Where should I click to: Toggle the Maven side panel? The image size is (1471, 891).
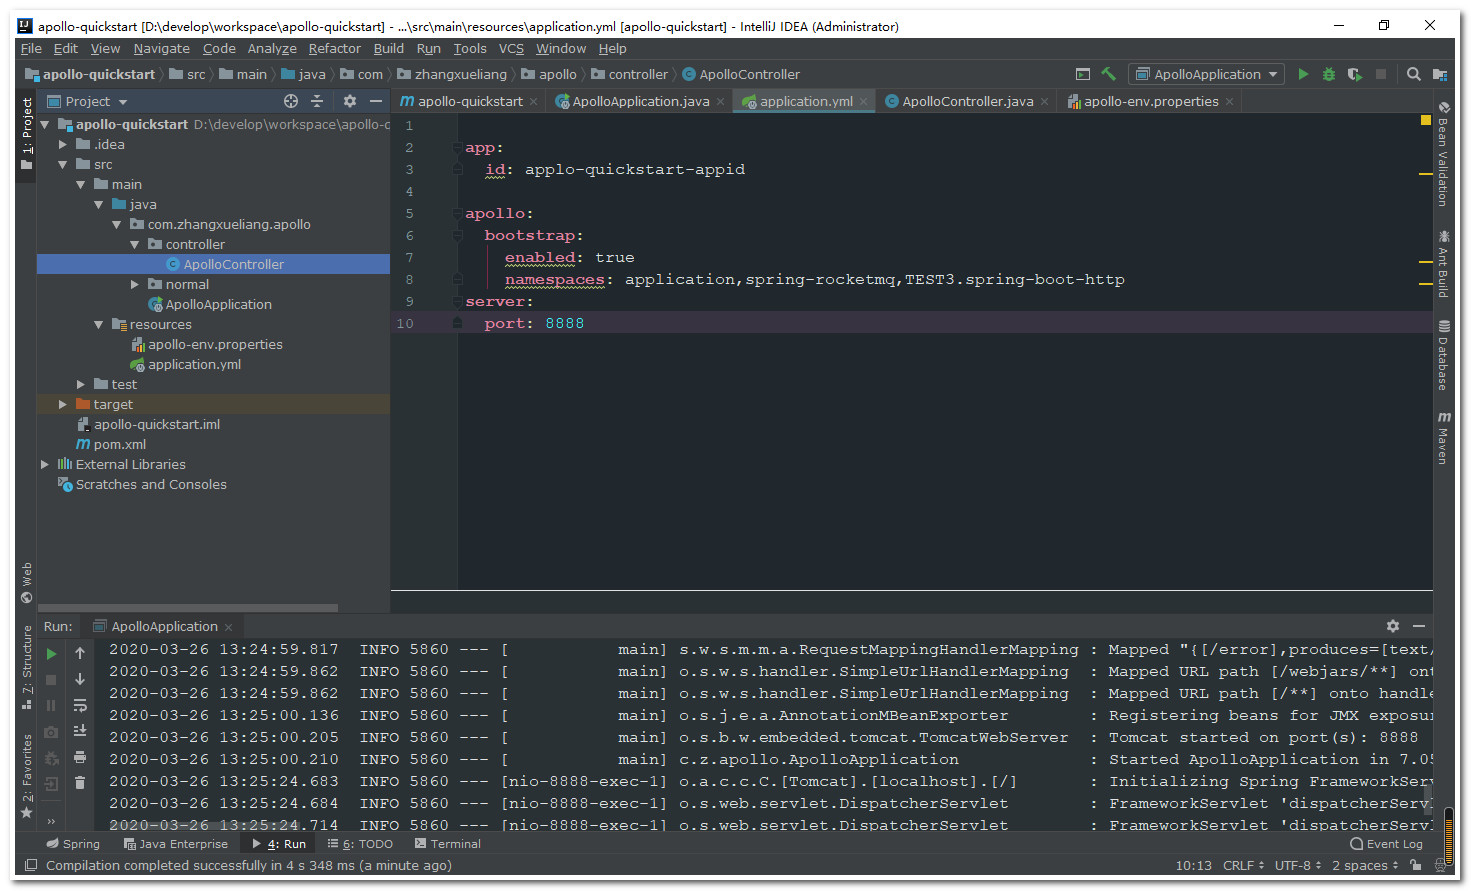(x=1444, y=438)
